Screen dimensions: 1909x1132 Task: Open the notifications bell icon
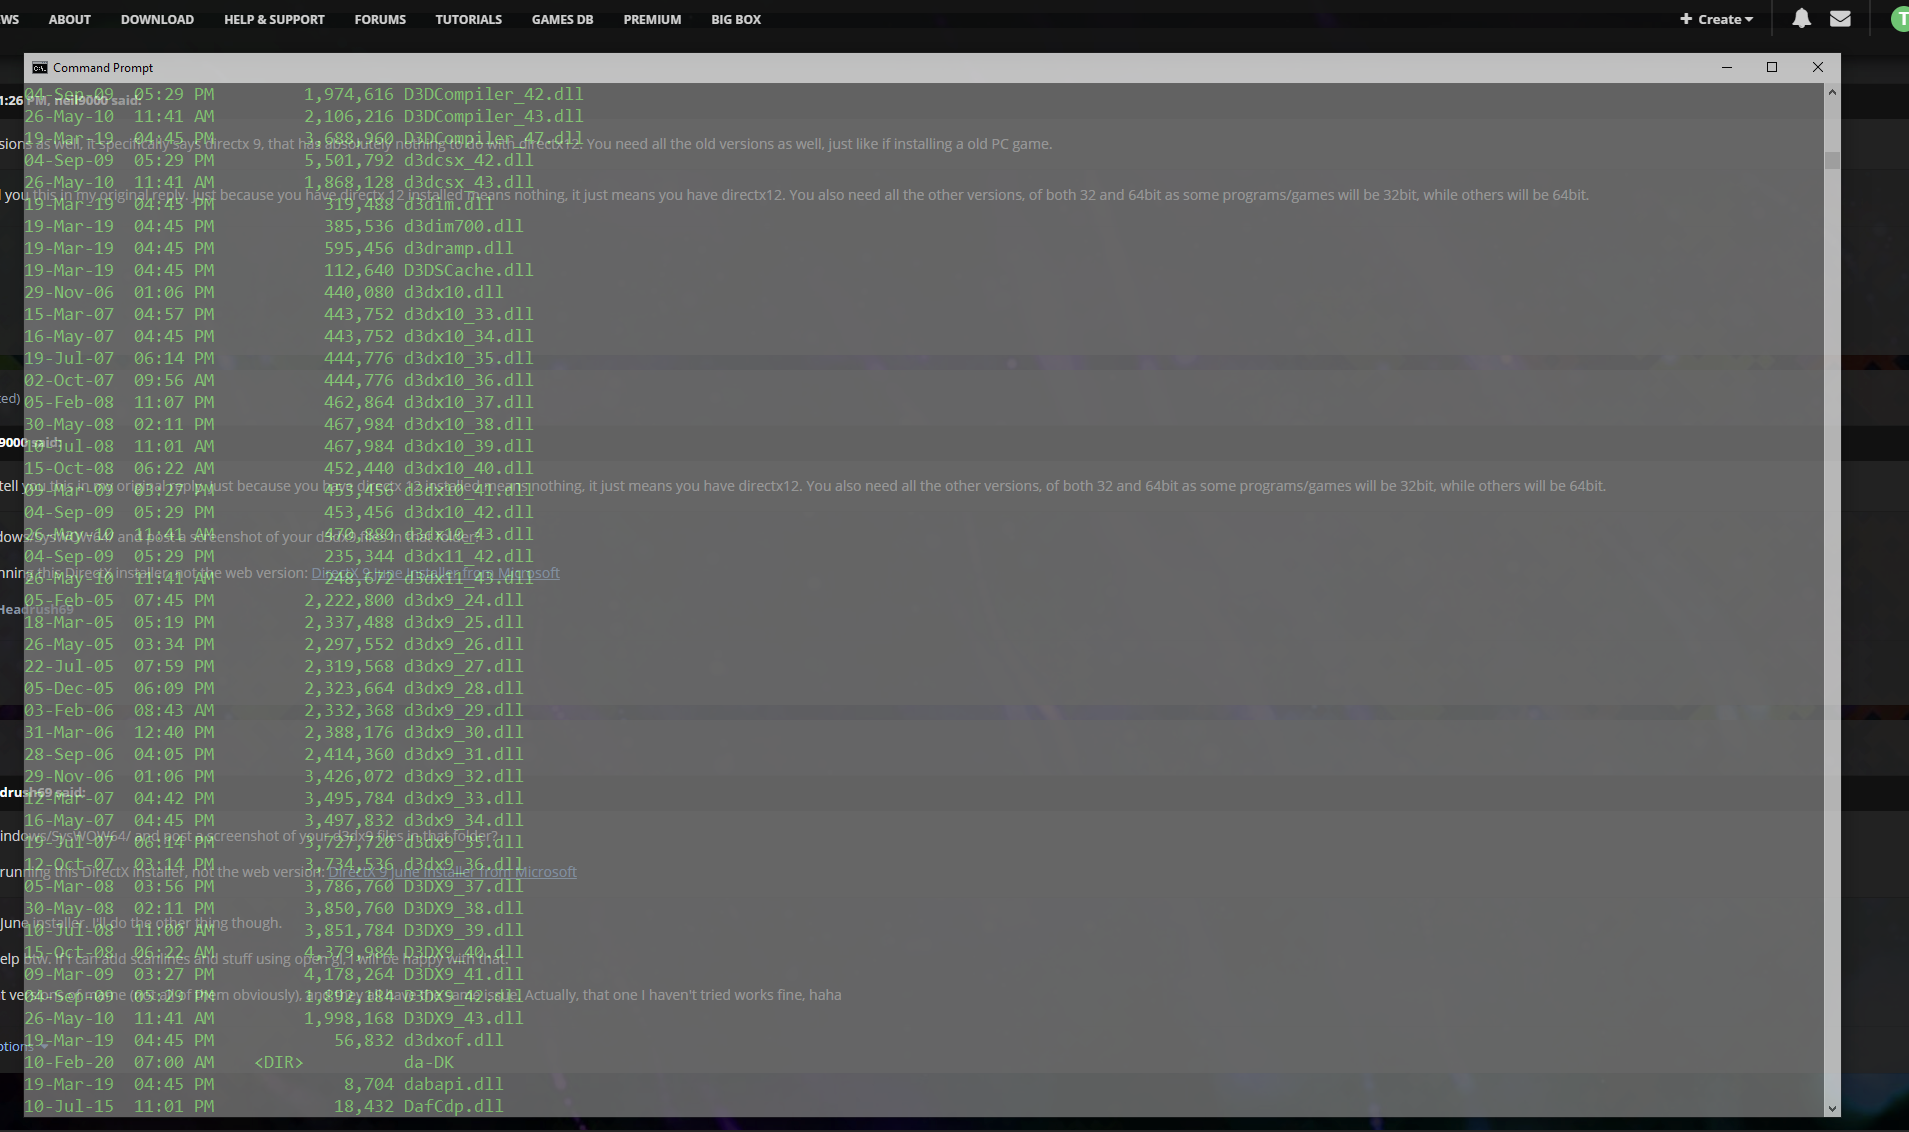pos(1801,19)
